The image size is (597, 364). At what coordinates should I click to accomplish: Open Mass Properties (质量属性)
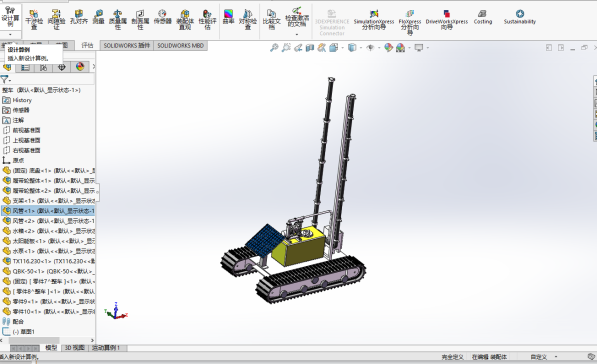(x=118, y=19)
